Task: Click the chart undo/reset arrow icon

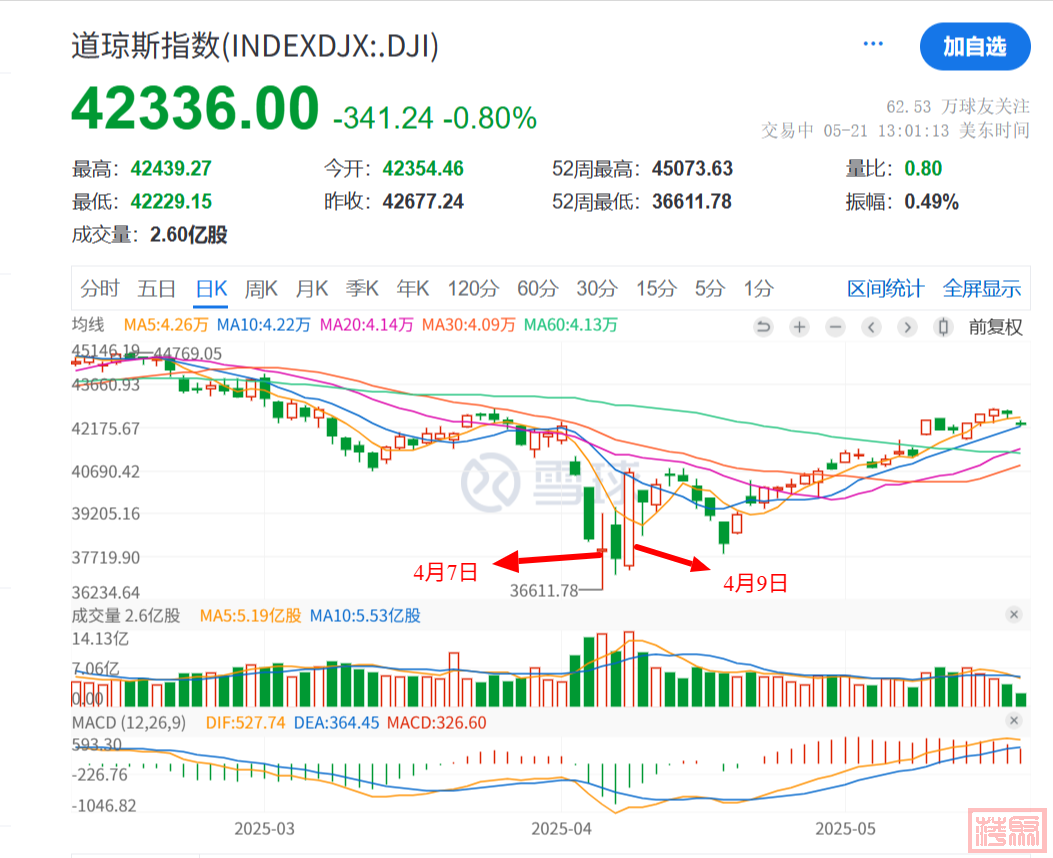Action: pos(764,328)
